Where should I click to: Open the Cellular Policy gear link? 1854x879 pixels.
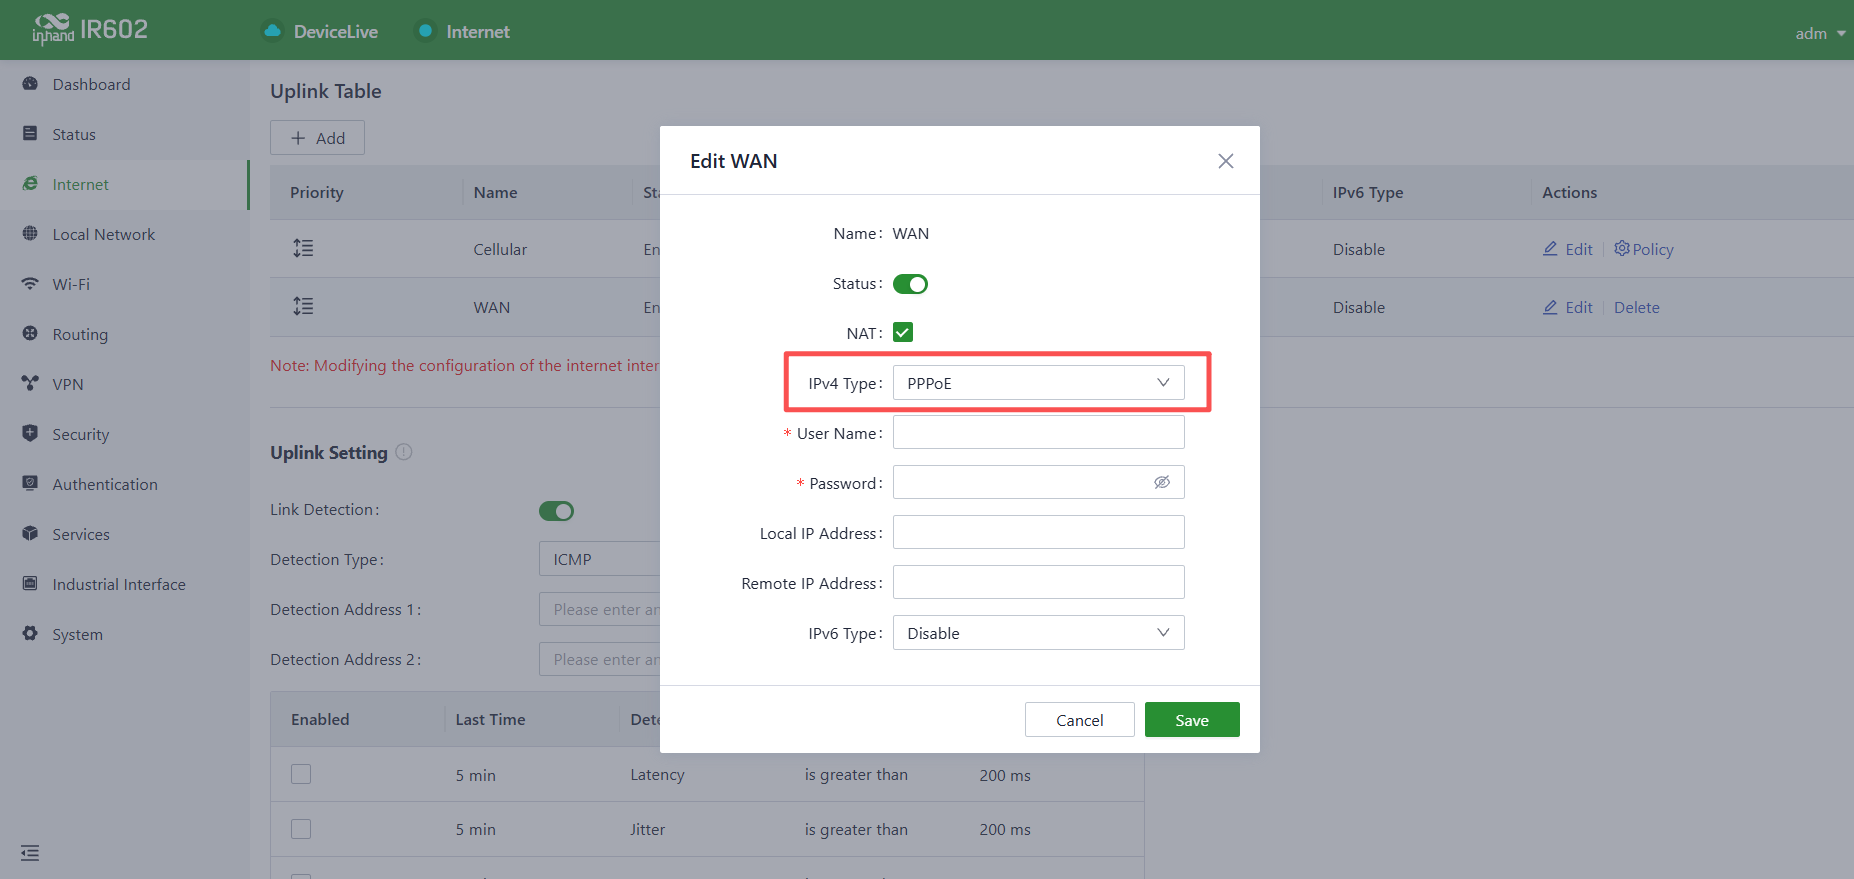(1644, 249)
